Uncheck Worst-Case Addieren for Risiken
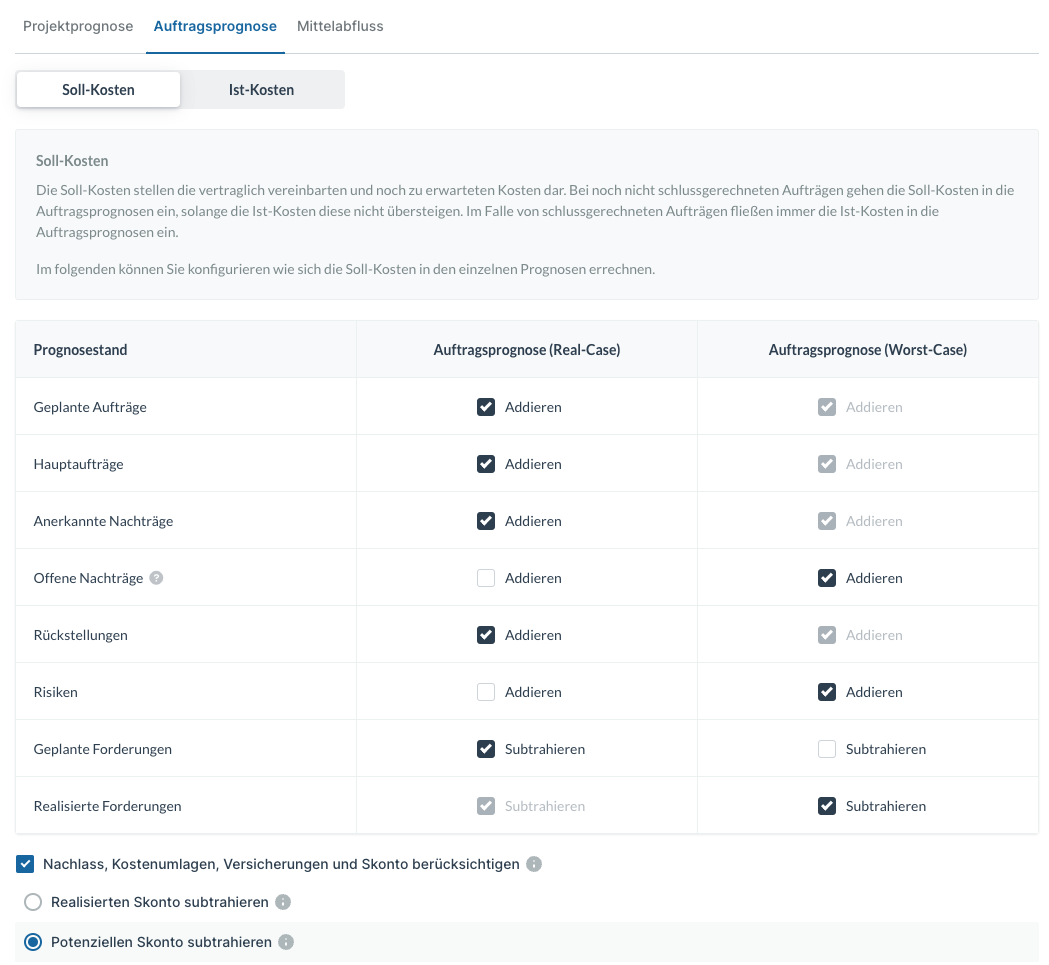Screen dimensions: 1049x965 tap(827, 692)
